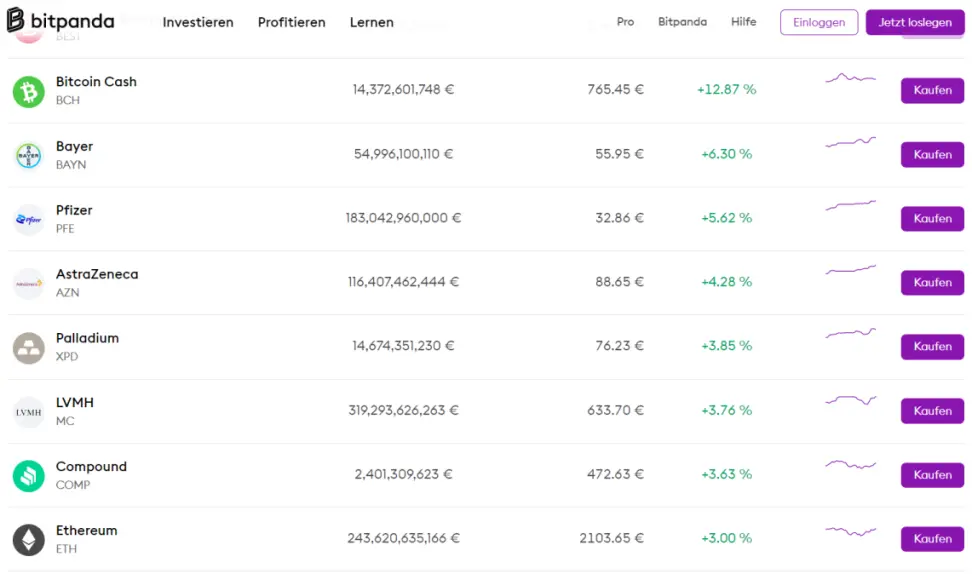The image size is (972, 574).
Task: Click the Jetzt loslegen button
Action: tap(915, 22)
